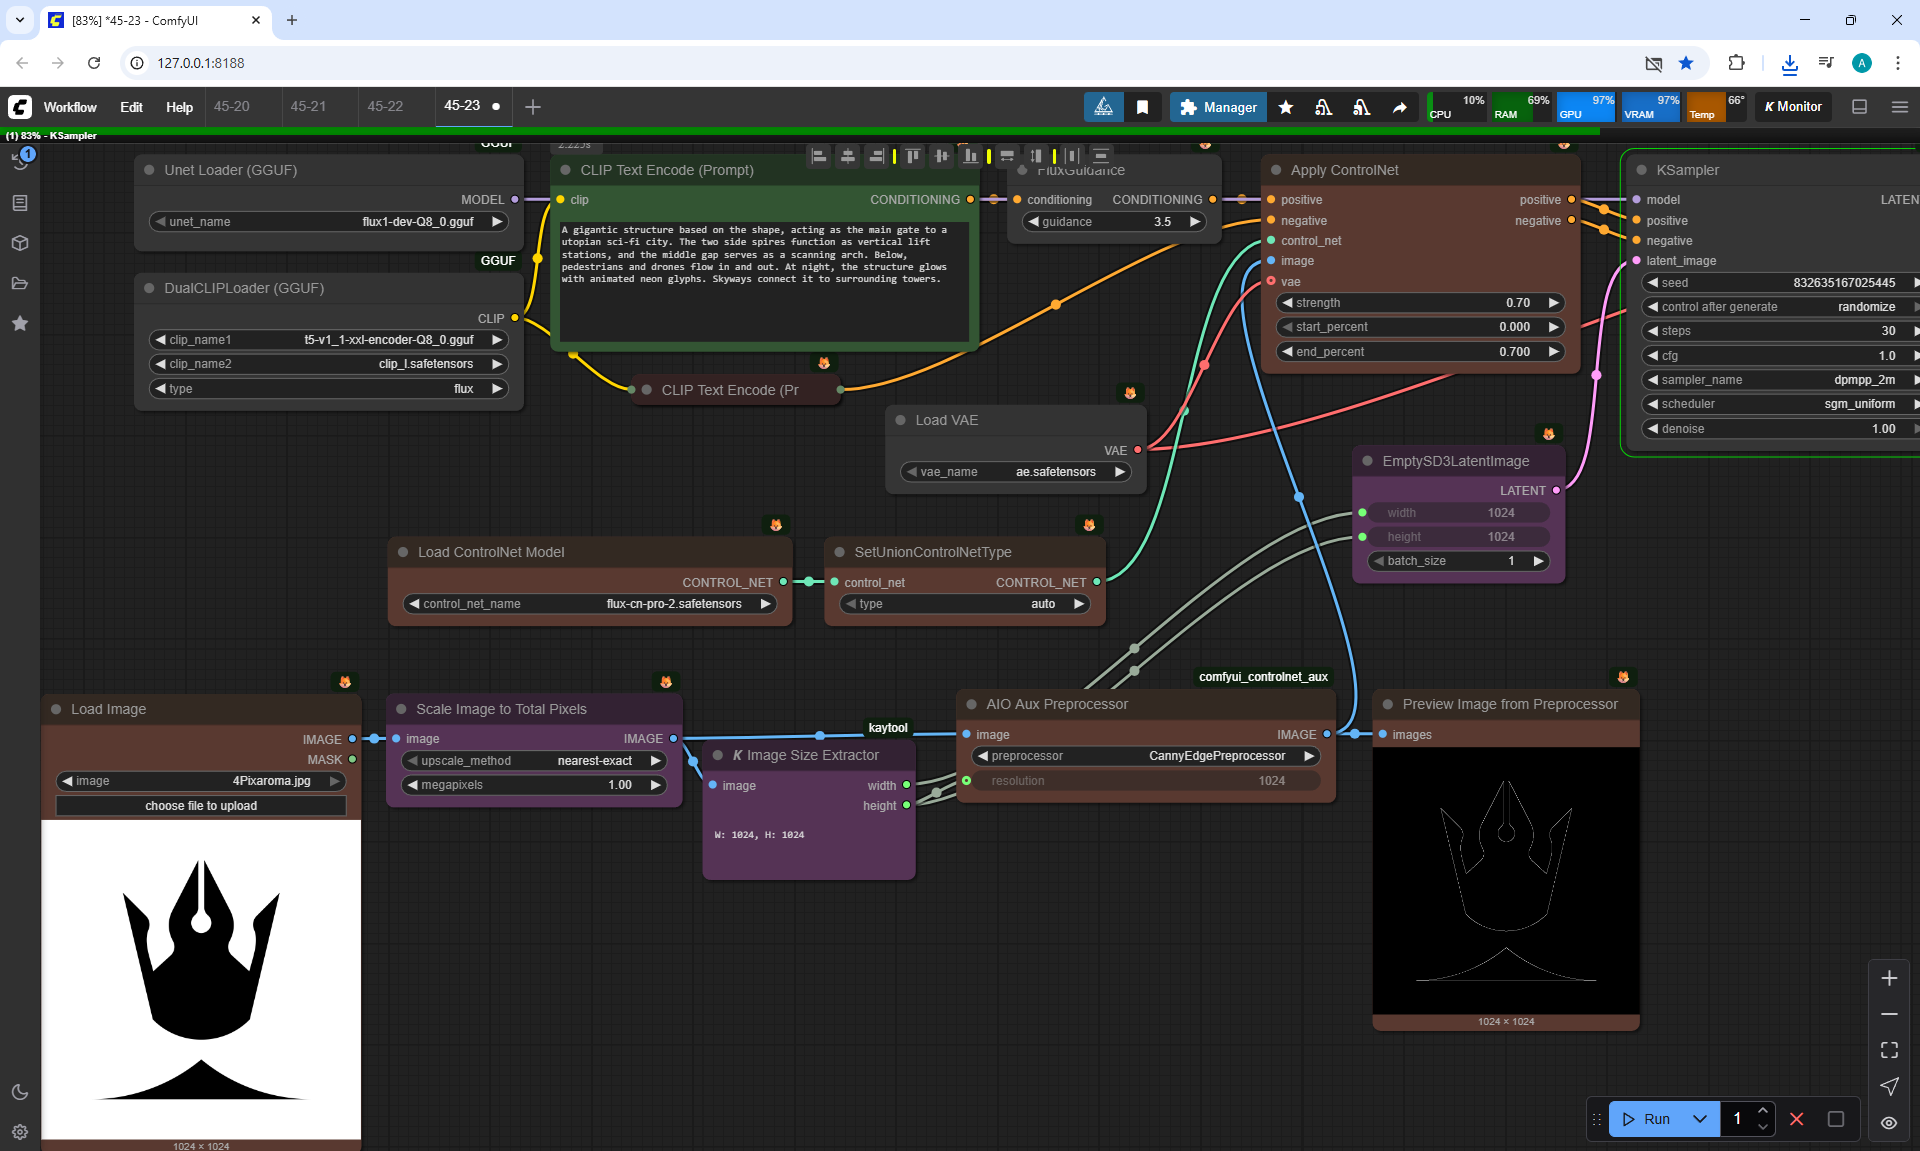Click the fit view icon
Viewport: 1920px width, 1151px height.
tap(1889, 1050)
